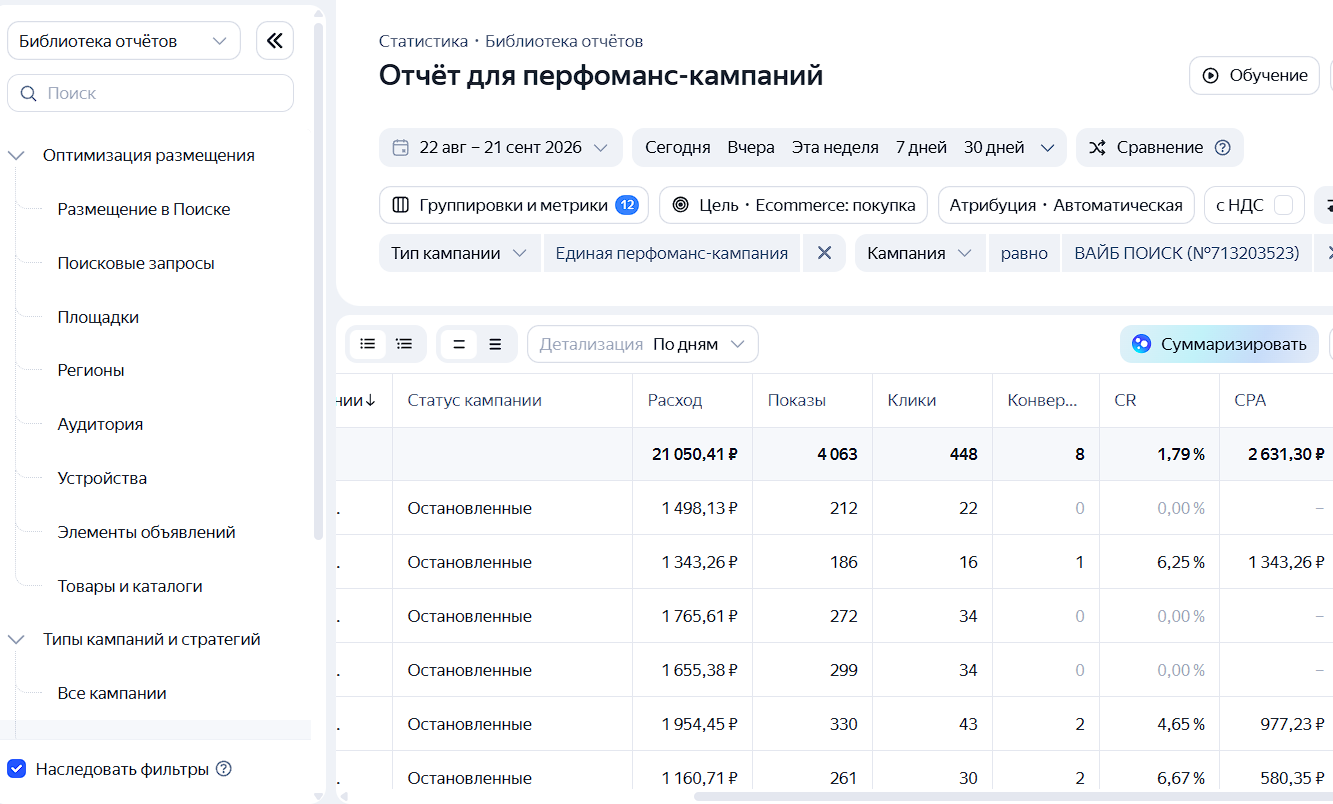Open the help icon beside Сравнение
Viewport: 1333px width, 804px height.
coord(1222,147)
